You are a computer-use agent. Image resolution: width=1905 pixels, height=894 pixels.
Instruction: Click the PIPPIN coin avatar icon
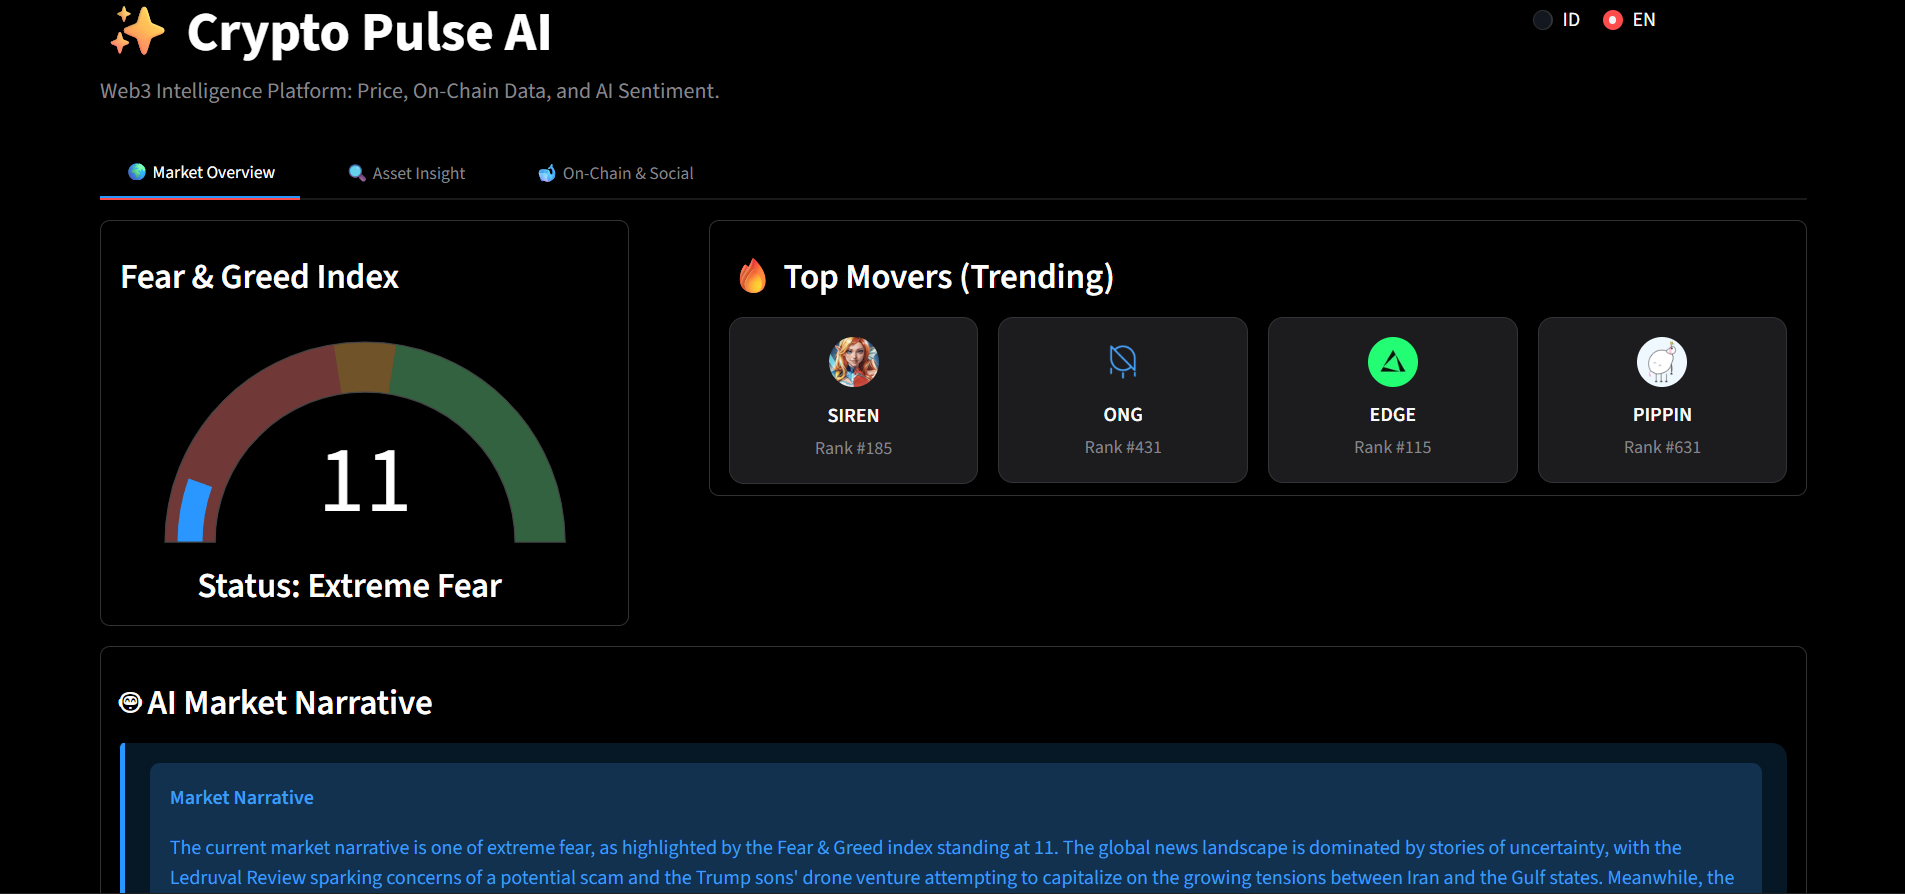click(x=1661, y=362)
